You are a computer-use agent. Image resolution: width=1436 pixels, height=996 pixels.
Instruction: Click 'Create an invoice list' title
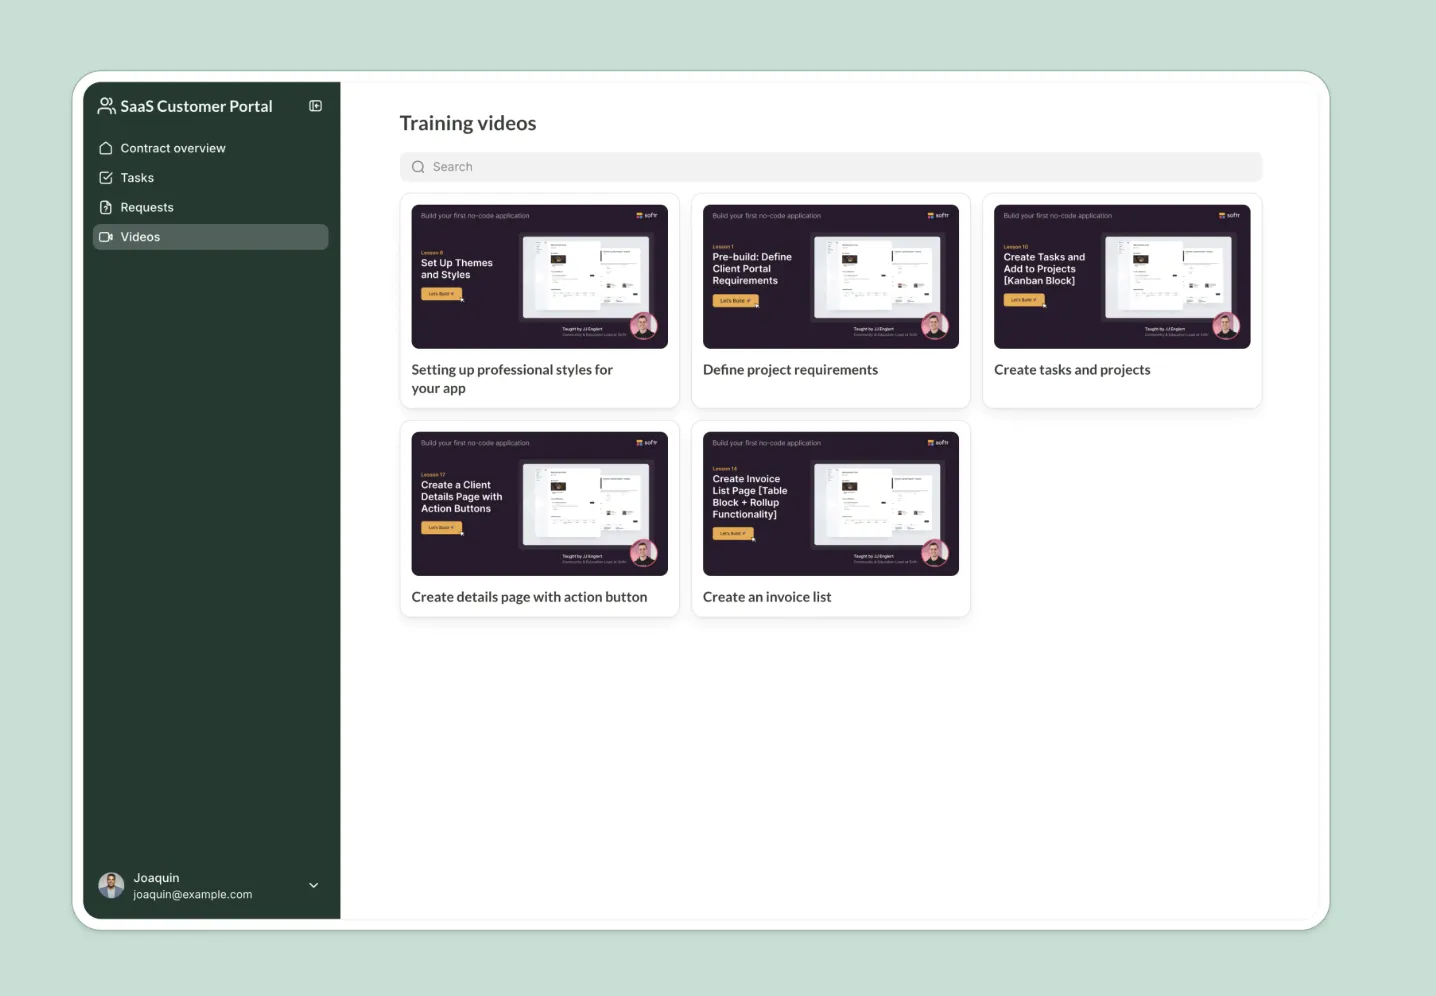[767, 597]
